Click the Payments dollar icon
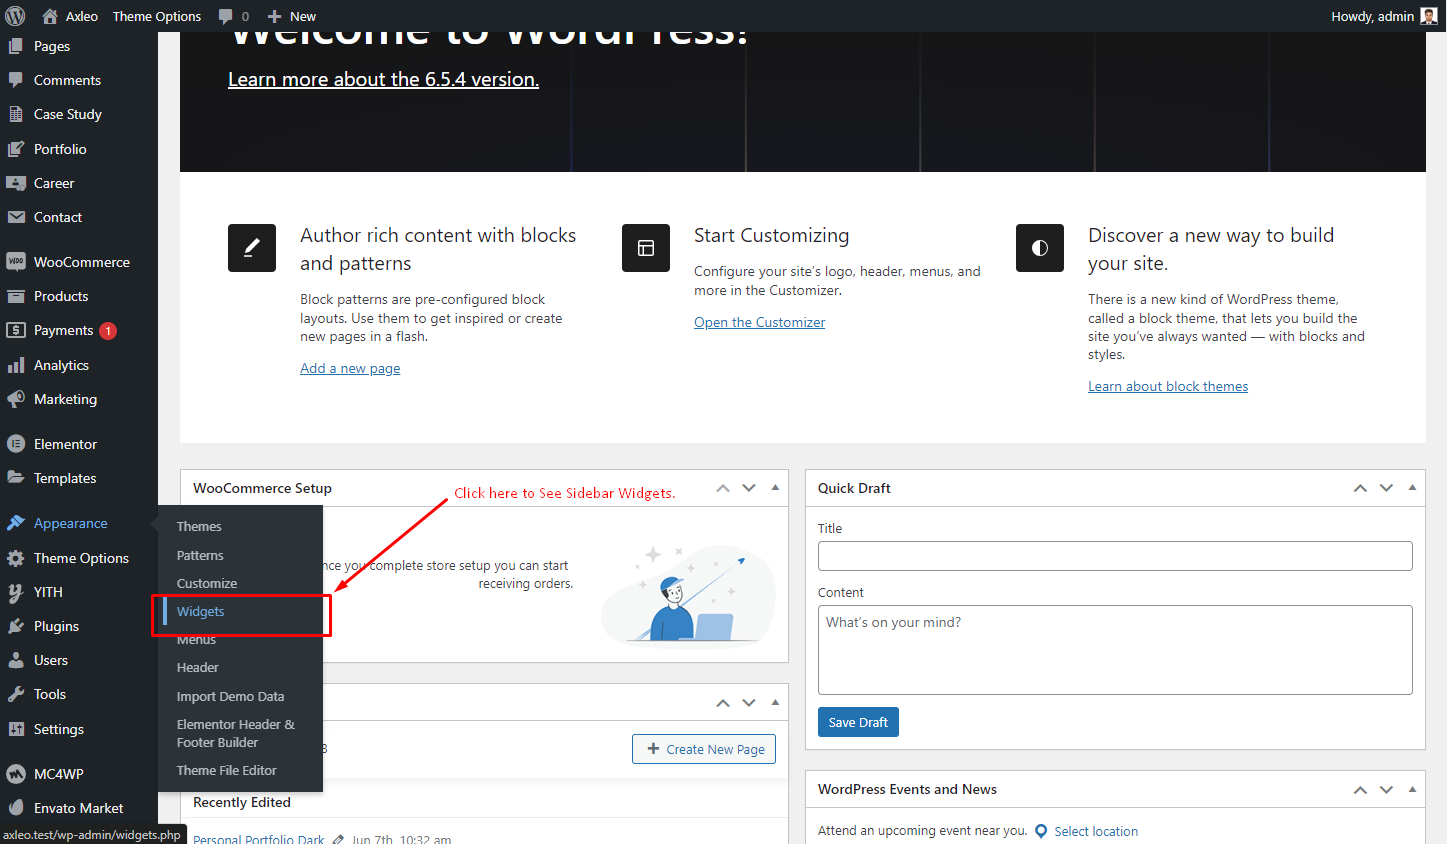 pyautogui.click(x=16, y=330)
